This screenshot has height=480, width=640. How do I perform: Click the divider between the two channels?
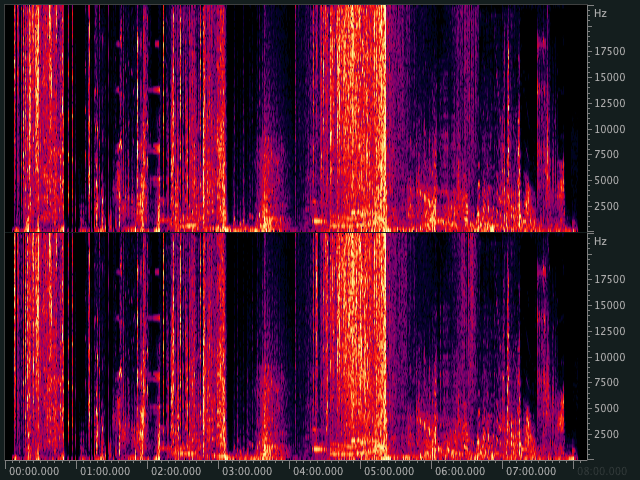tap(300, 232)
